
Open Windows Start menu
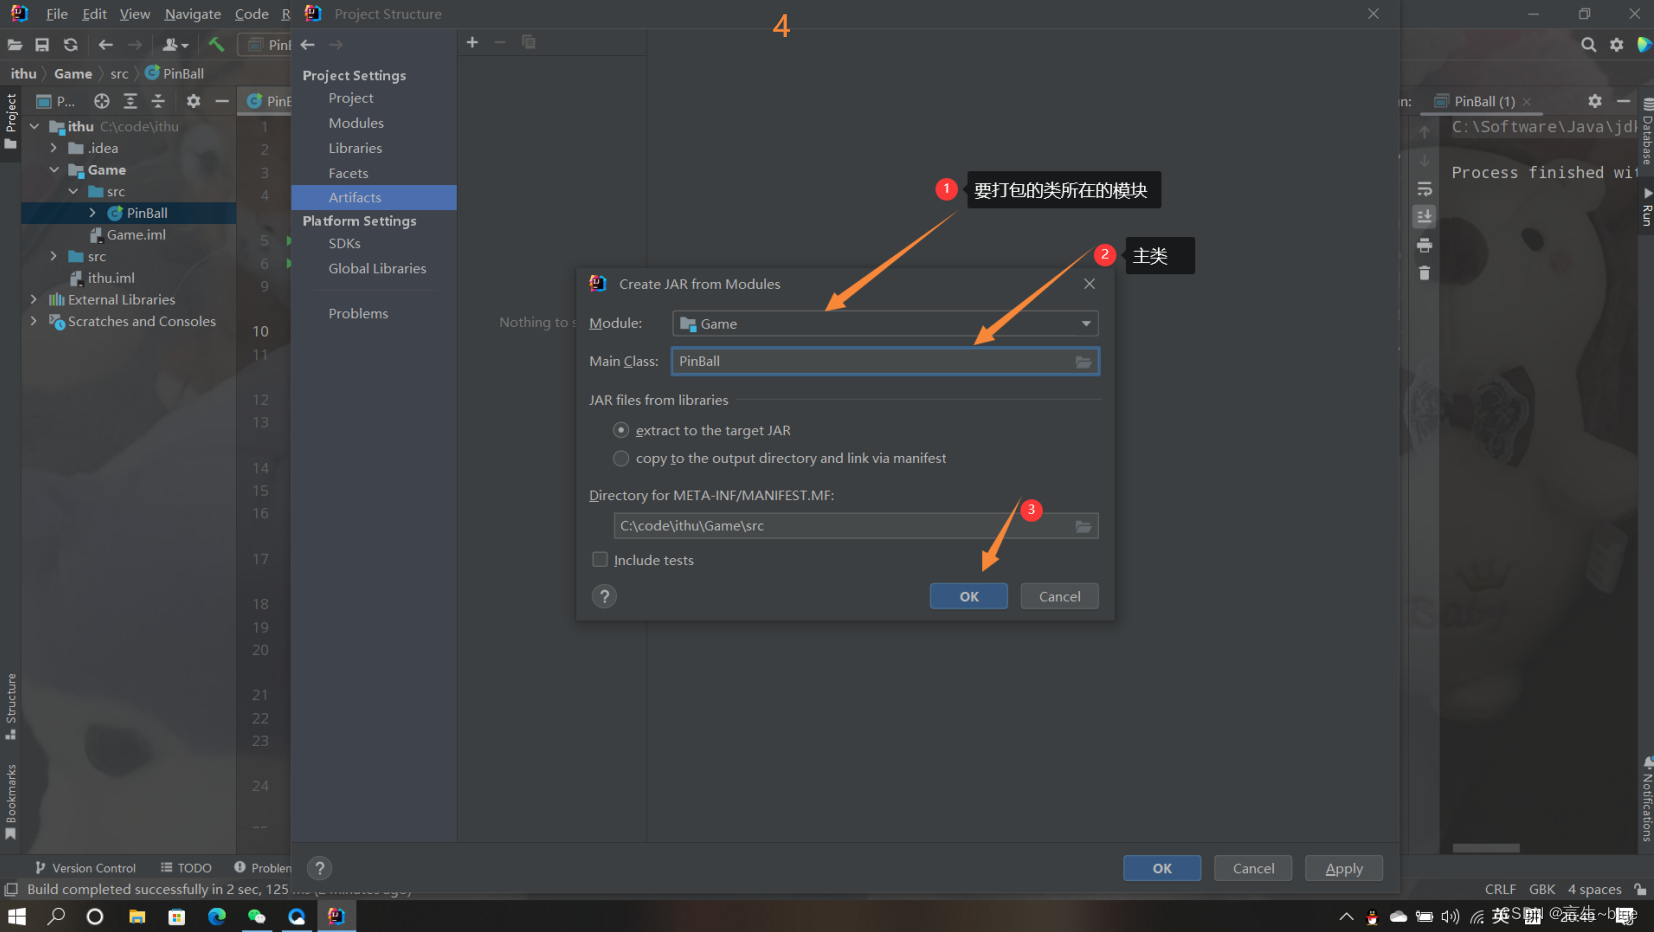[17, 916]
